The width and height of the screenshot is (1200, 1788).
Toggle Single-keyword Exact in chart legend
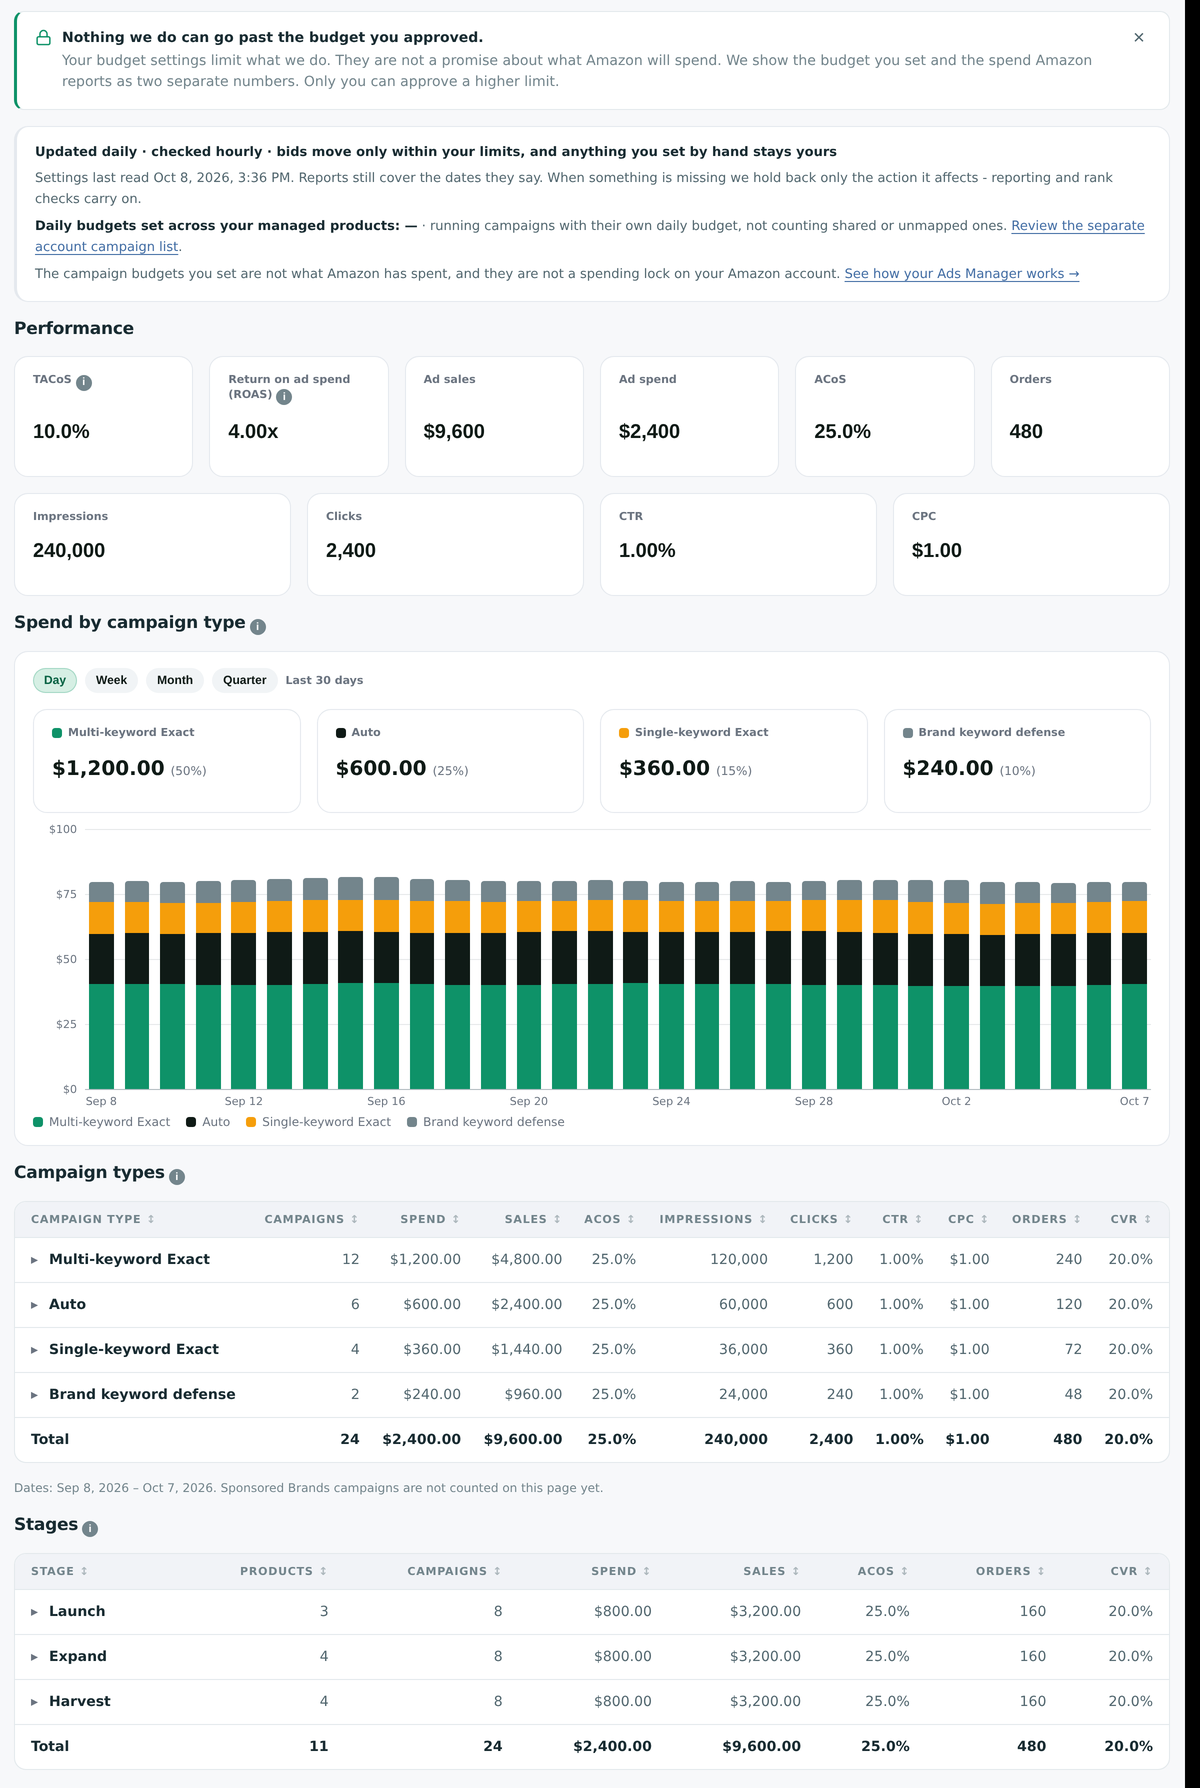pyautogui.click(x=318, y=1122)
